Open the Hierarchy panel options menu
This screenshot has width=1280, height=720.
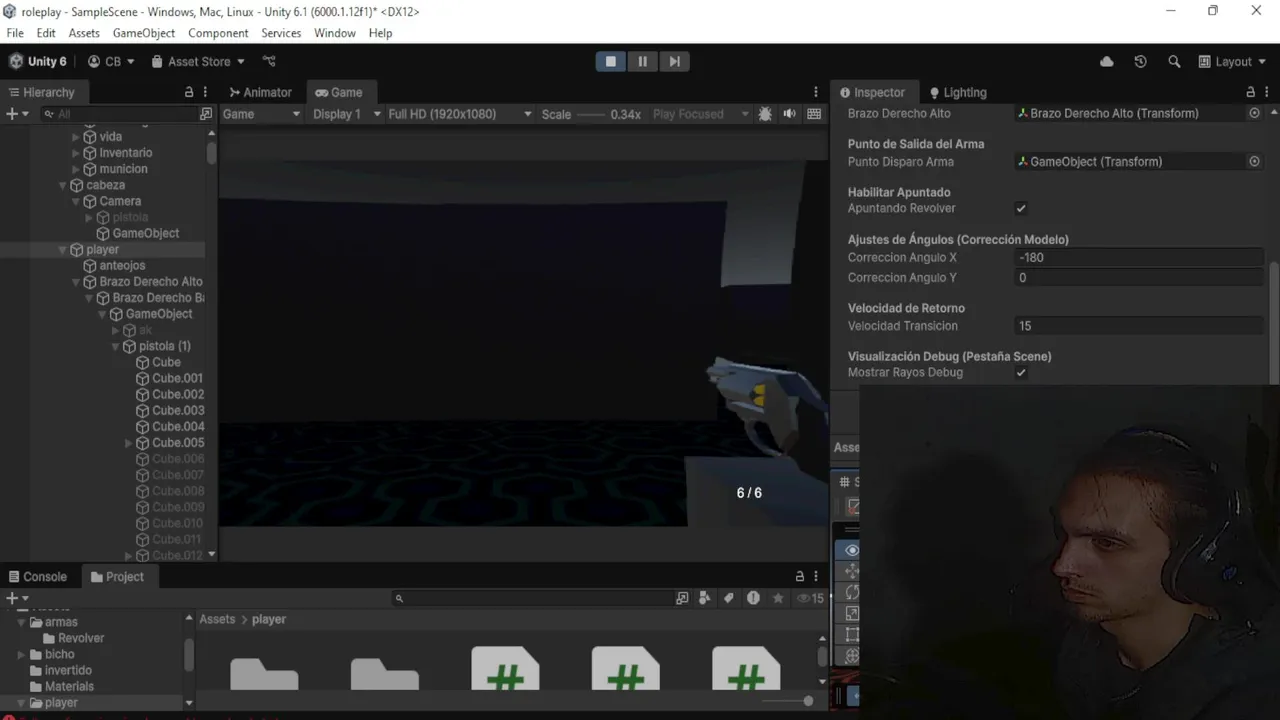point(206,92)
